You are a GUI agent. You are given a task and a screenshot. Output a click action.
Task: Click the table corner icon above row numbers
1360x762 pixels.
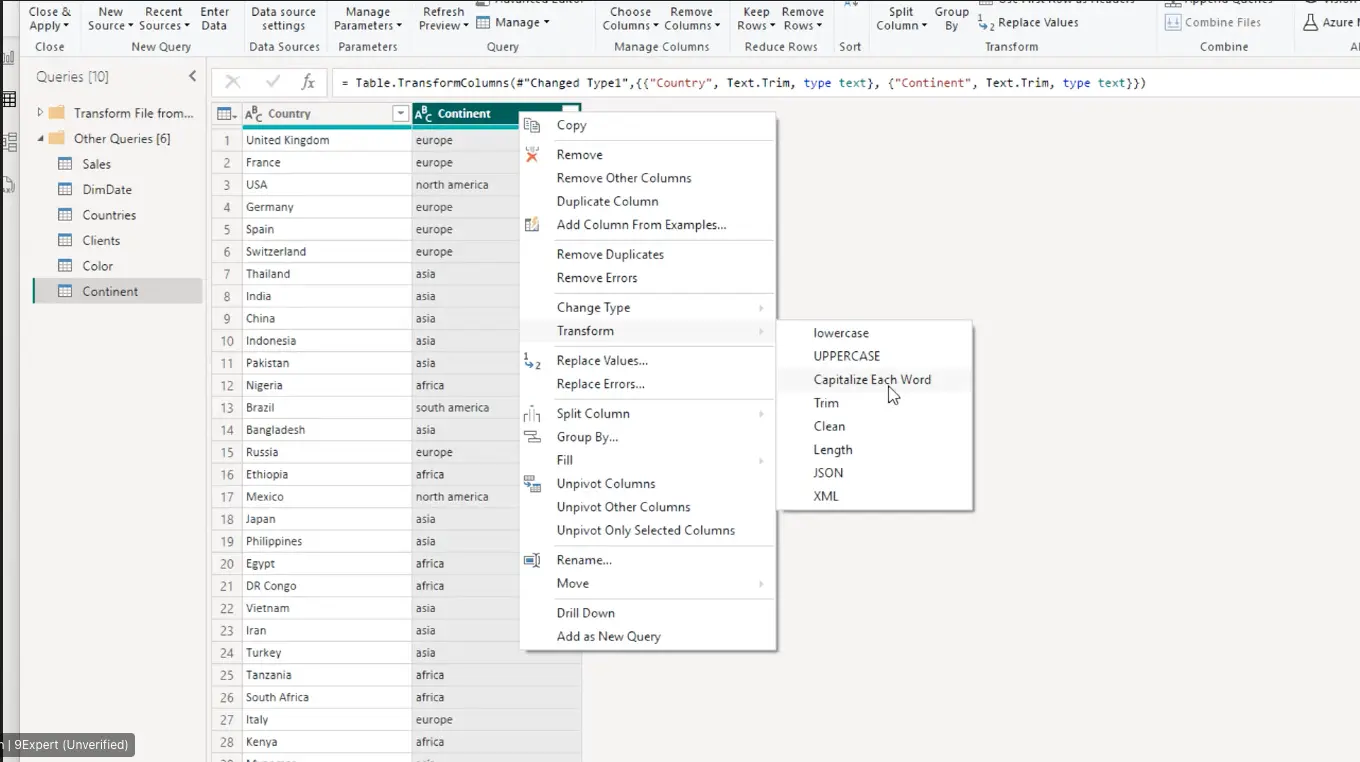tap(225, 114)
